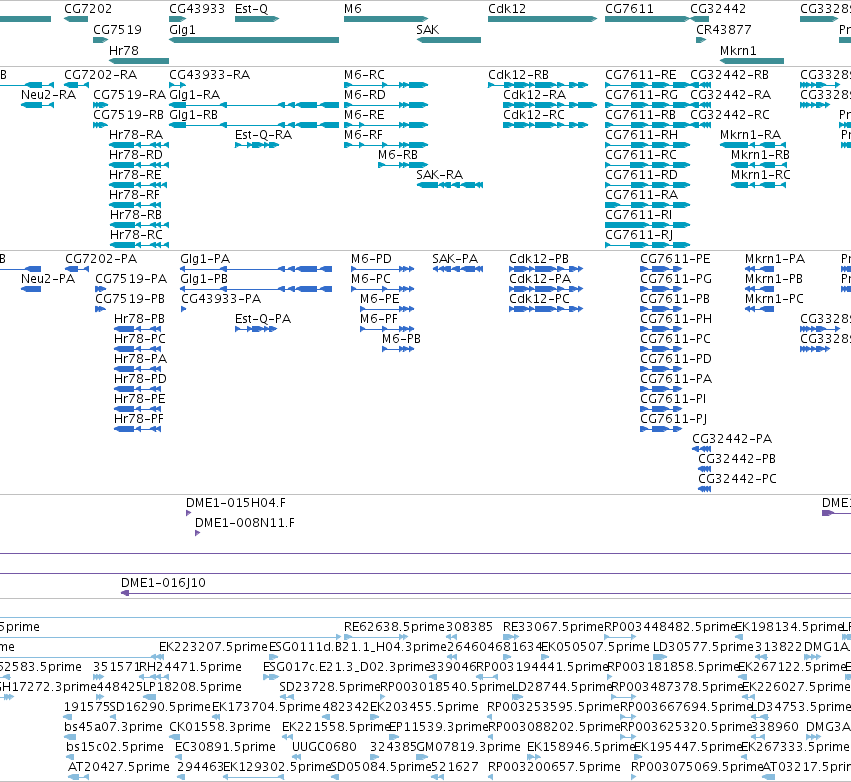
Task: Open BAC clone DME1-016J10 label
Action: coord(163,583)
